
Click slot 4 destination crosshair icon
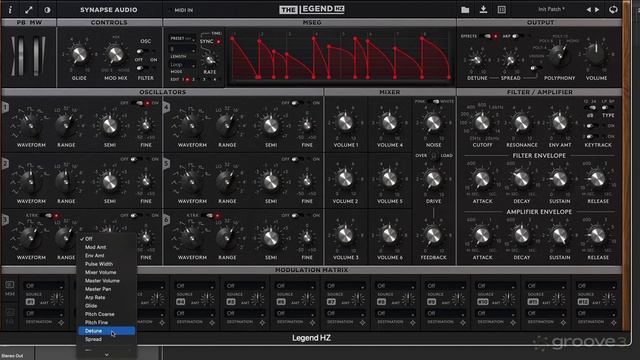pos(212,322)
